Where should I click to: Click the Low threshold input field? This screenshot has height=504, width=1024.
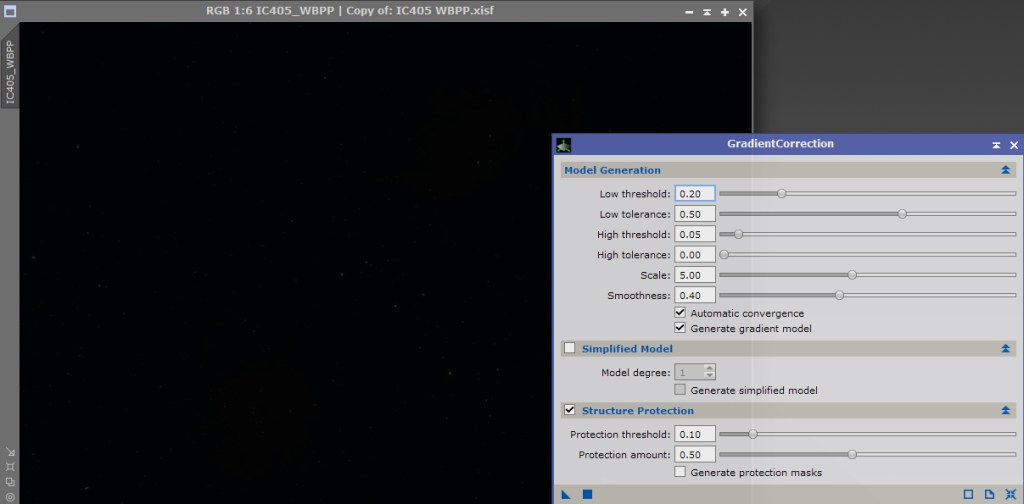pos(695,194)
